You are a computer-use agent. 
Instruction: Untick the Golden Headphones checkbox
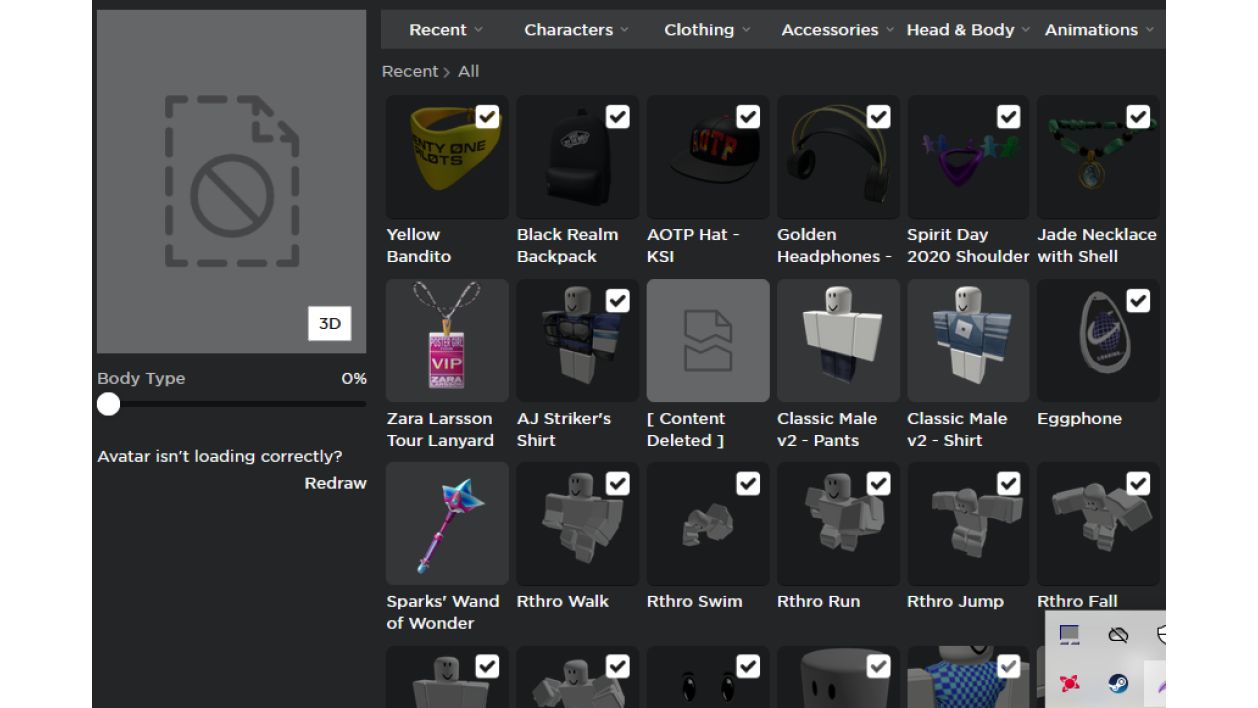click(x=878, y=117)
